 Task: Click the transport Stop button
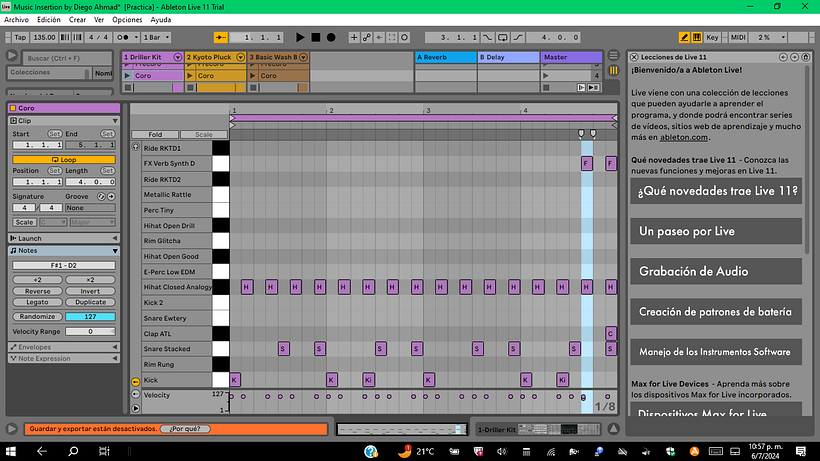(x=315, y=37)
